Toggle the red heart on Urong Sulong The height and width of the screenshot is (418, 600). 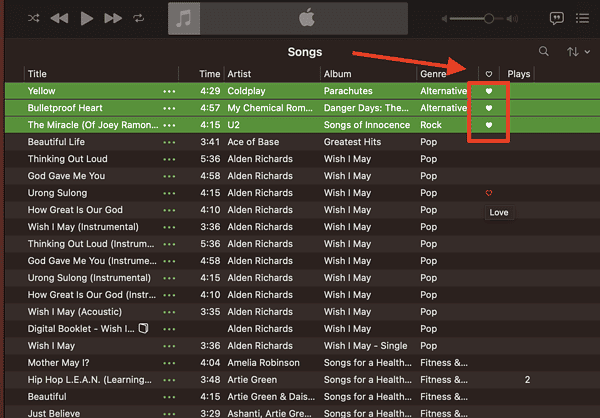489,193
